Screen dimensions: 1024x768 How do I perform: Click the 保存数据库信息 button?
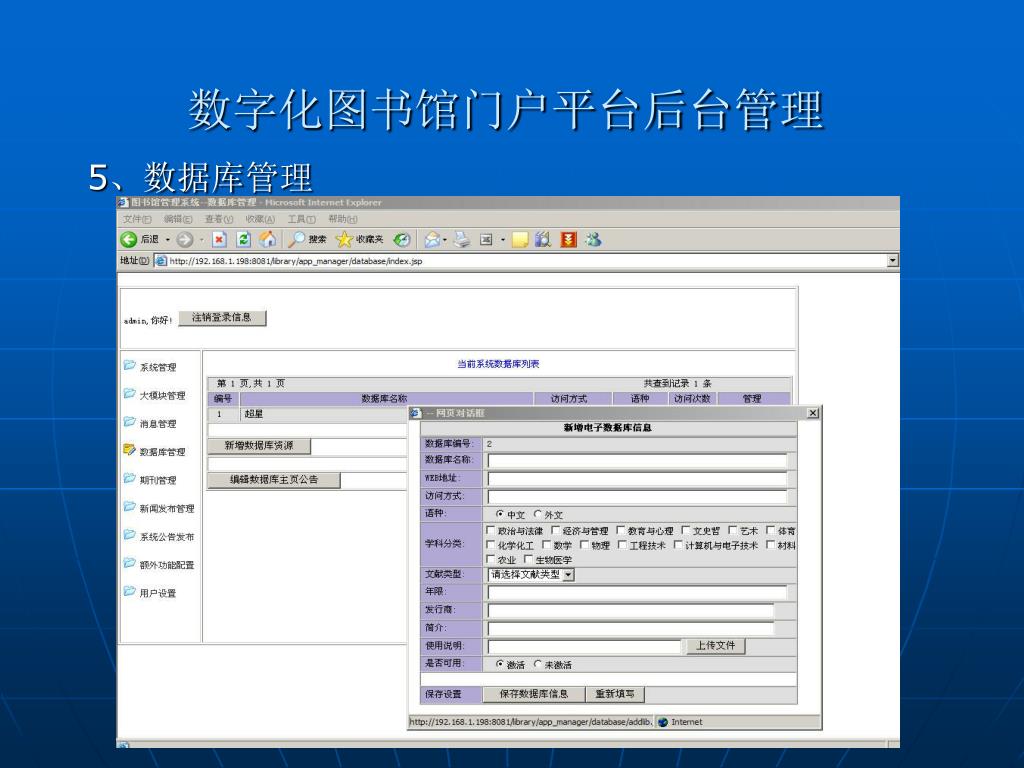click(534, 694)
